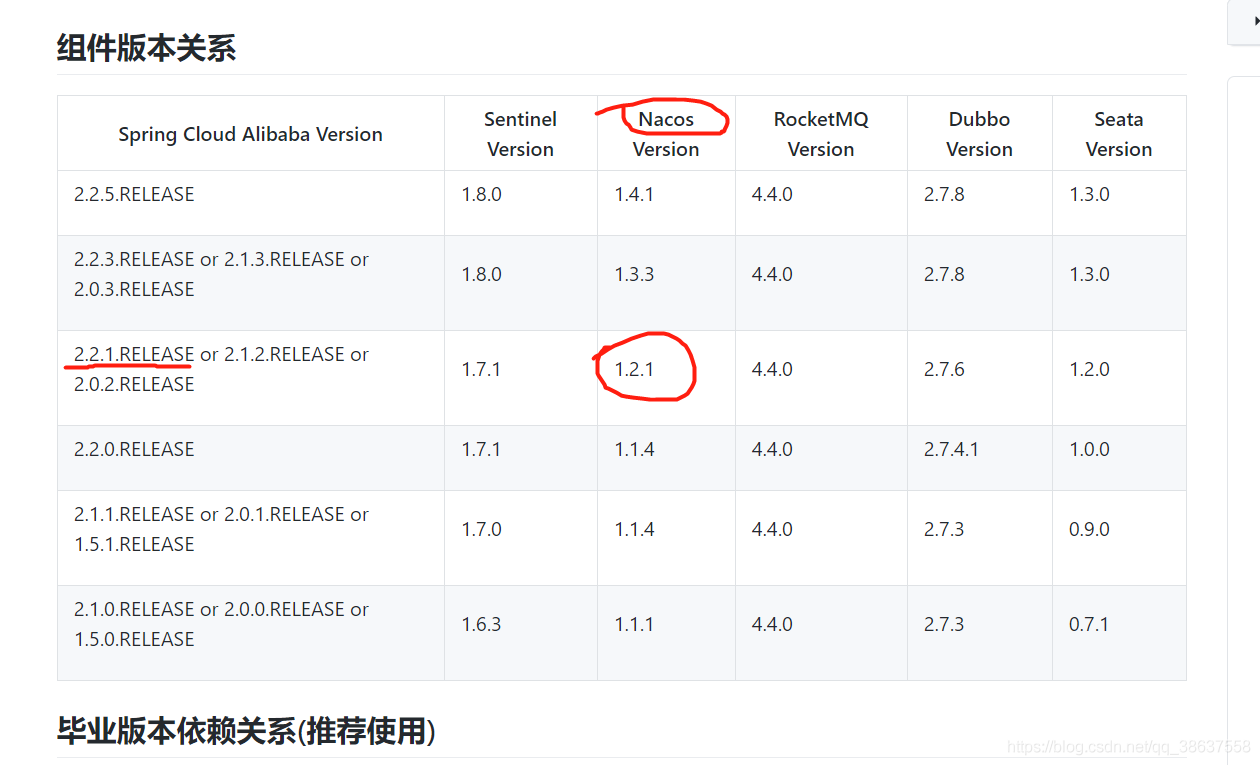Select the Spring Cloud Alibaba Version column header
The image size is (1260, 765).
point(251,134)
